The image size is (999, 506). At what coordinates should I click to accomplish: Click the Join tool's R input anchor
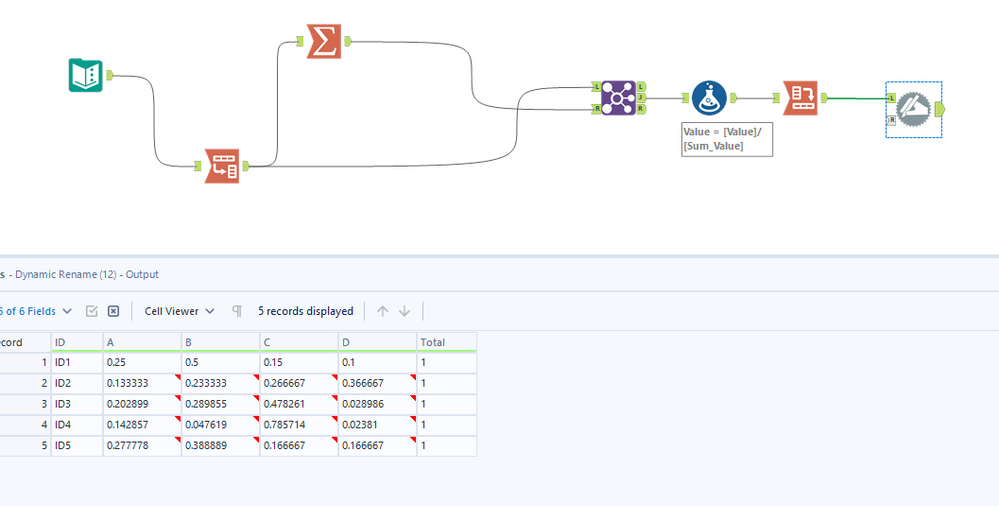click(596, 109)
